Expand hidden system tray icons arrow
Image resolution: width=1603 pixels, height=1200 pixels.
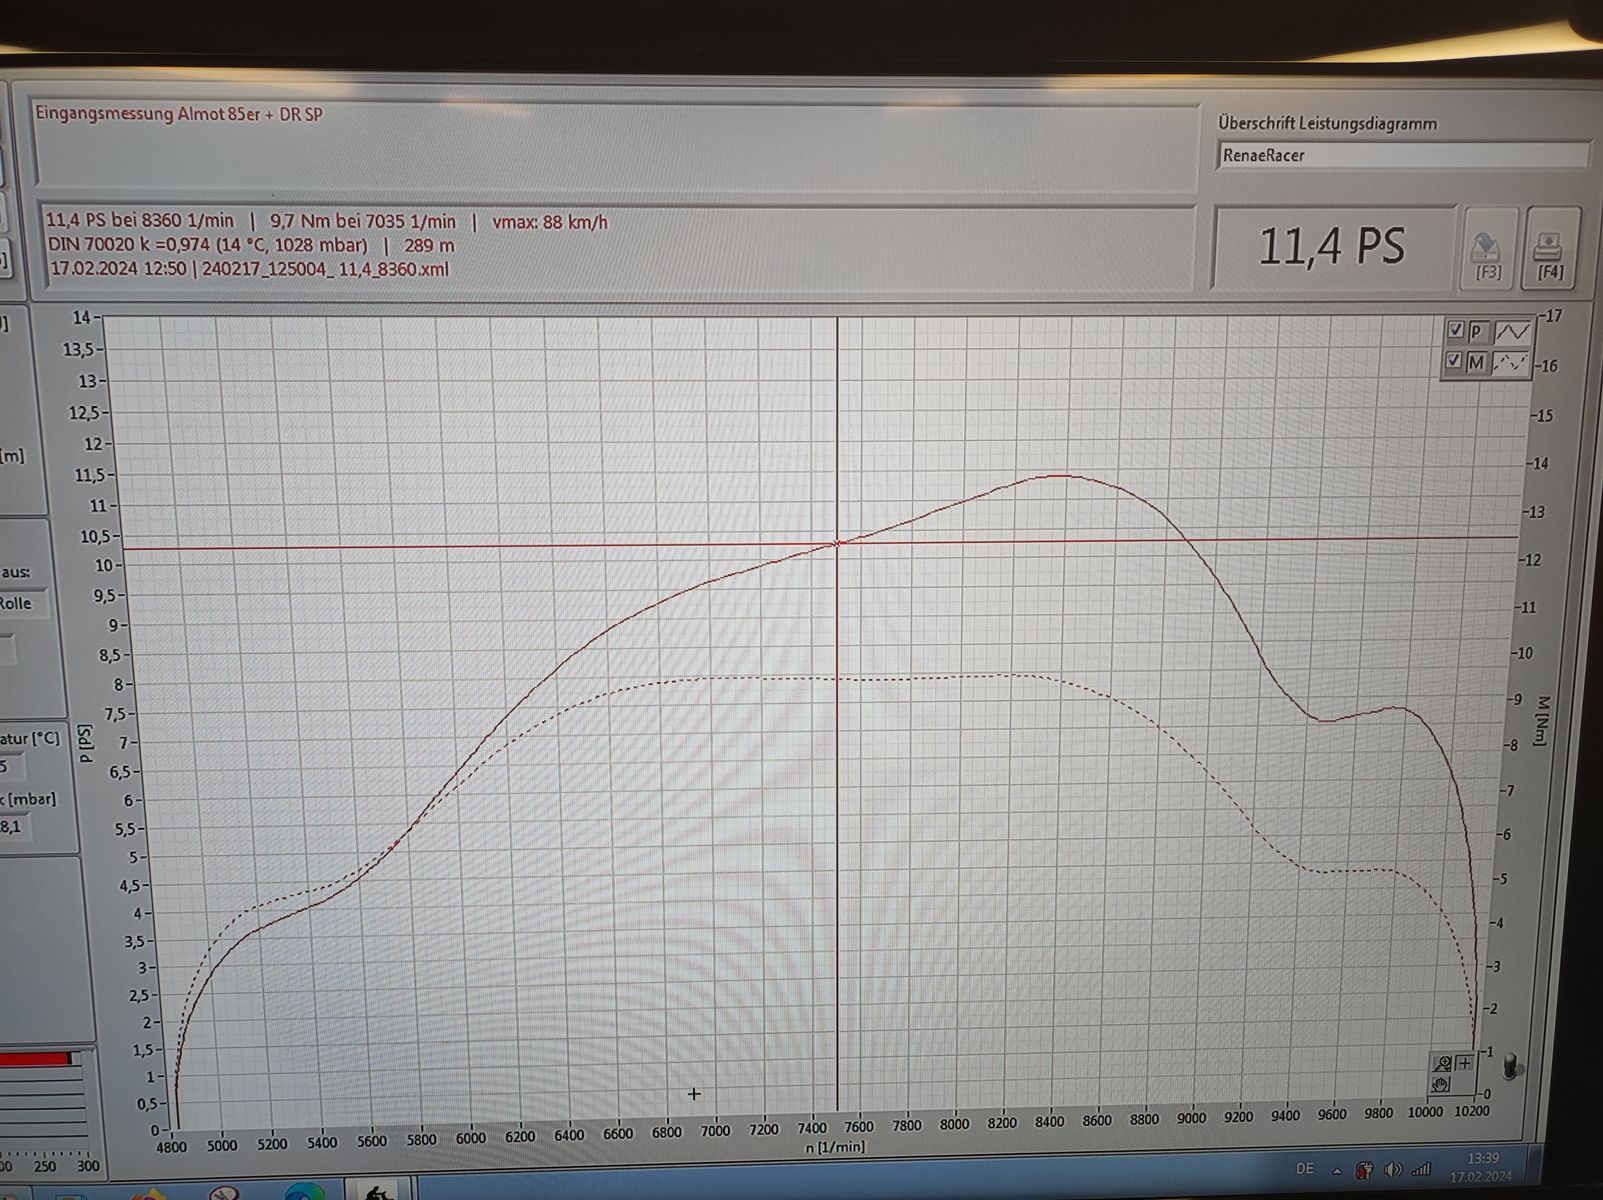coord(1337,1170)
